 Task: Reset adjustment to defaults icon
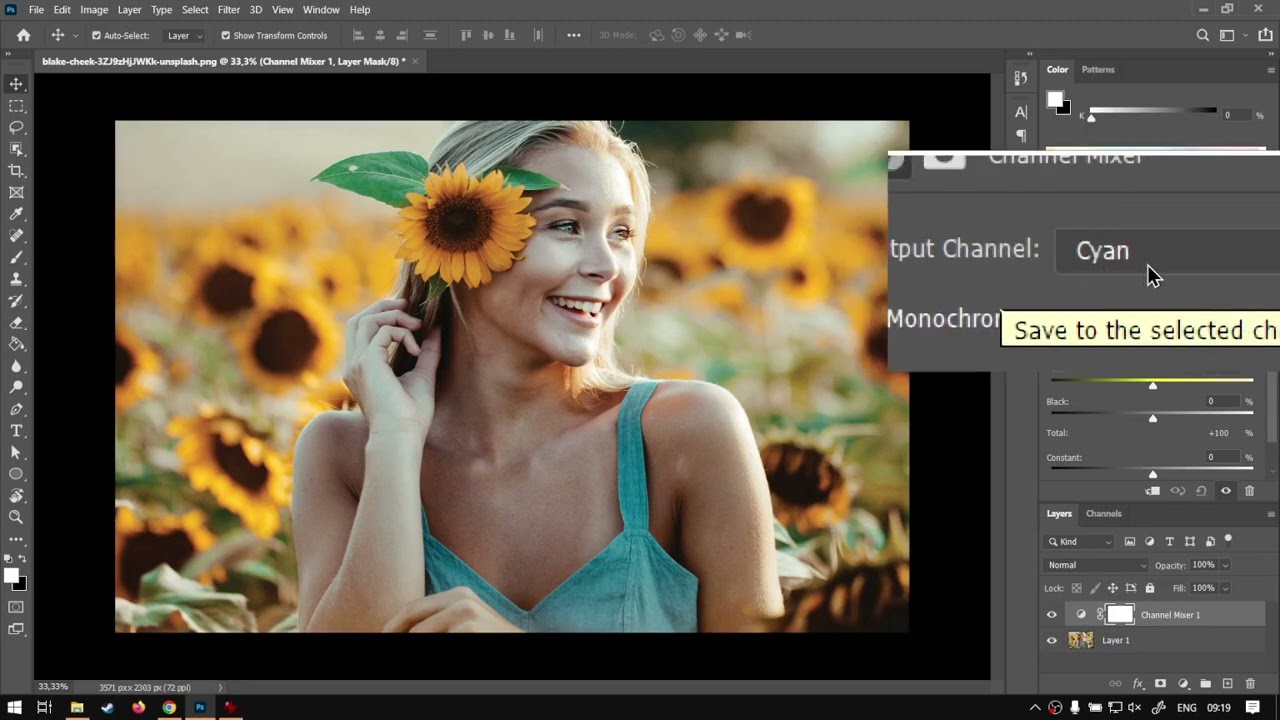(x=1201, y=491)
